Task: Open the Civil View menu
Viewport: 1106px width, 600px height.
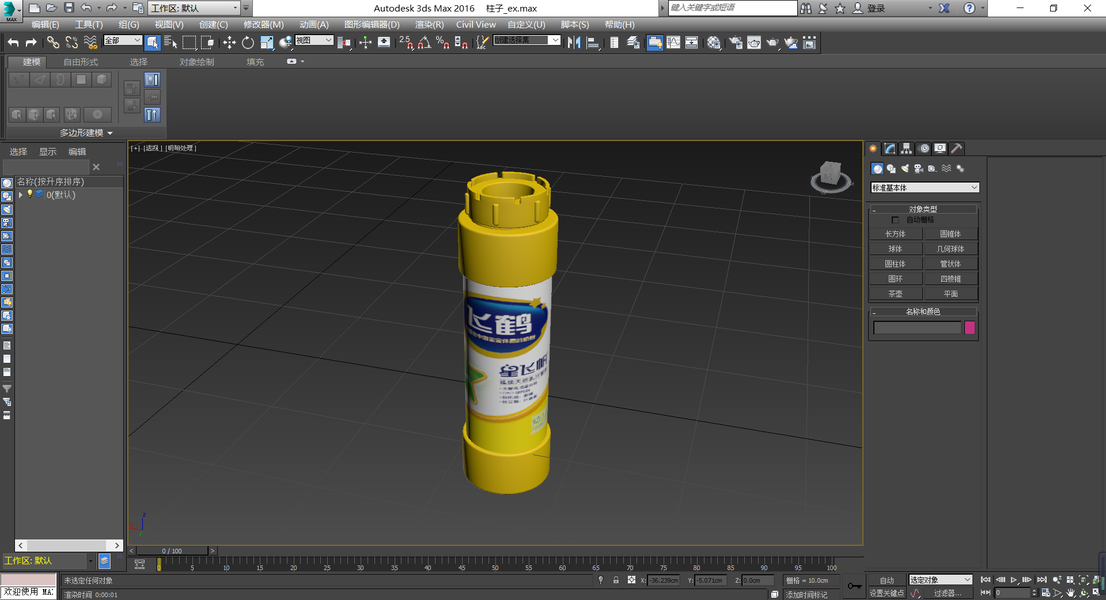Action: (475, 25)
